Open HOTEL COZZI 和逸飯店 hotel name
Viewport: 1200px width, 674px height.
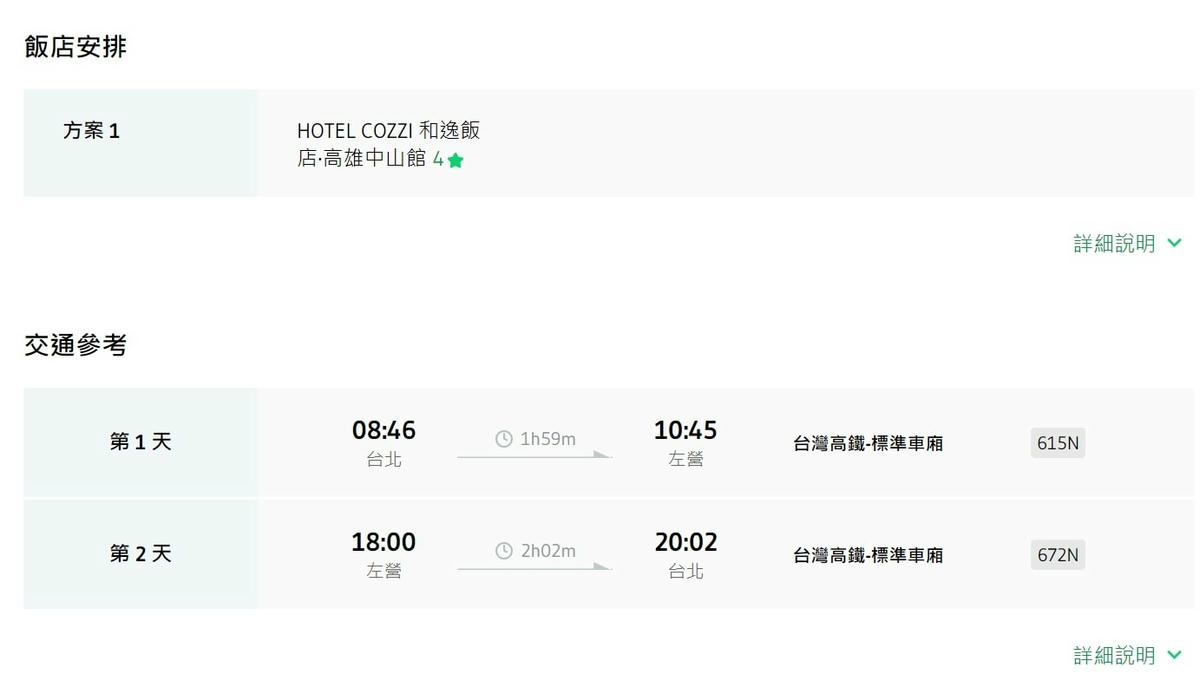click(388, 144)
